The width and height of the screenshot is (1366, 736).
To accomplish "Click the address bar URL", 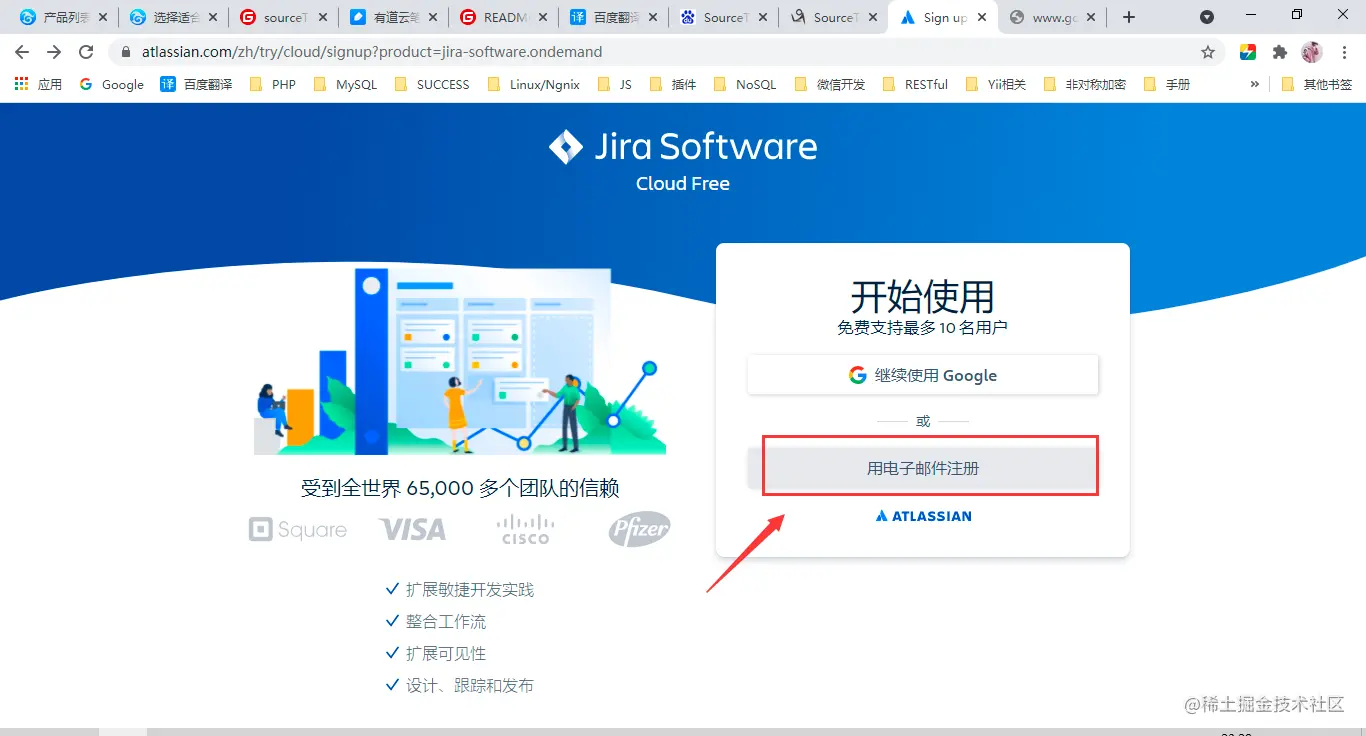I will pyautogui.click(x=372, y=52).
